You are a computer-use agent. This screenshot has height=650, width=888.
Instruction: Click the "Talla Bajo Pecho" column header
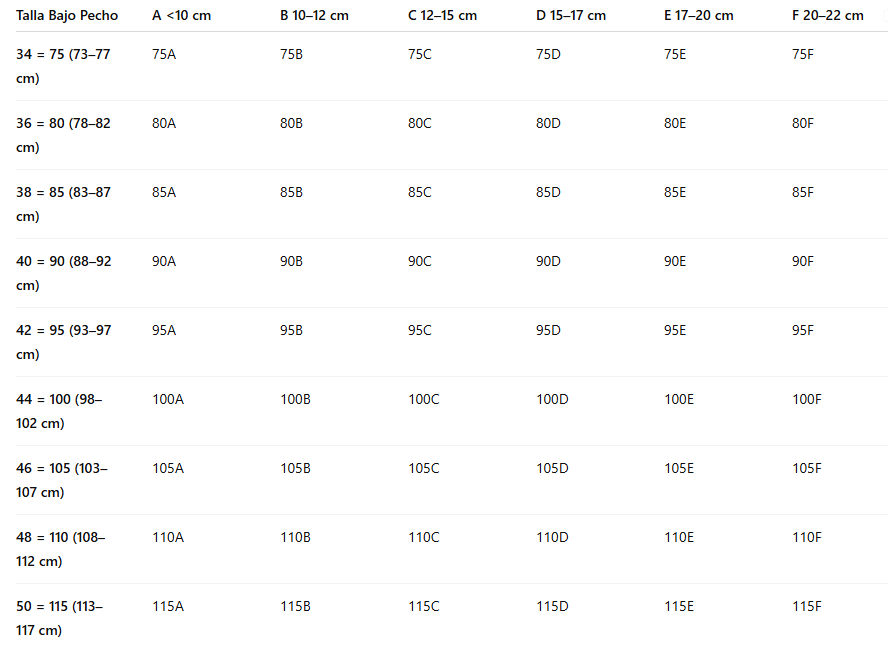tap(67, 16)
